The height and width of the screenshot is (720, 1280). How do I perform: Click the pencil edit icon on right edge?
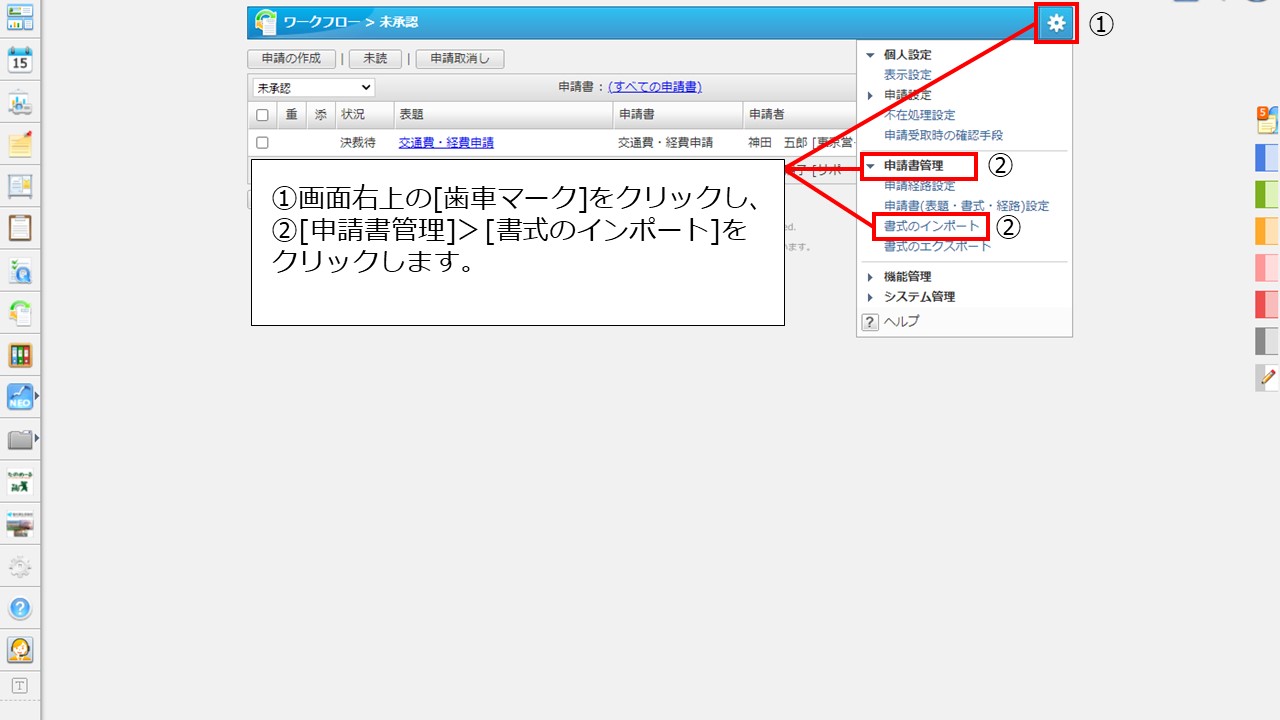1268,377
